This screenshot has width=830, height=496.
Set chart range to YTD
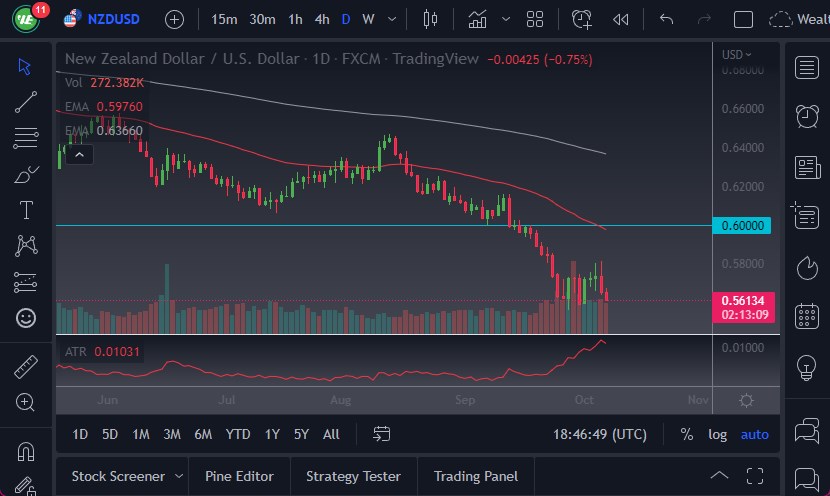[x=238, y=434]
